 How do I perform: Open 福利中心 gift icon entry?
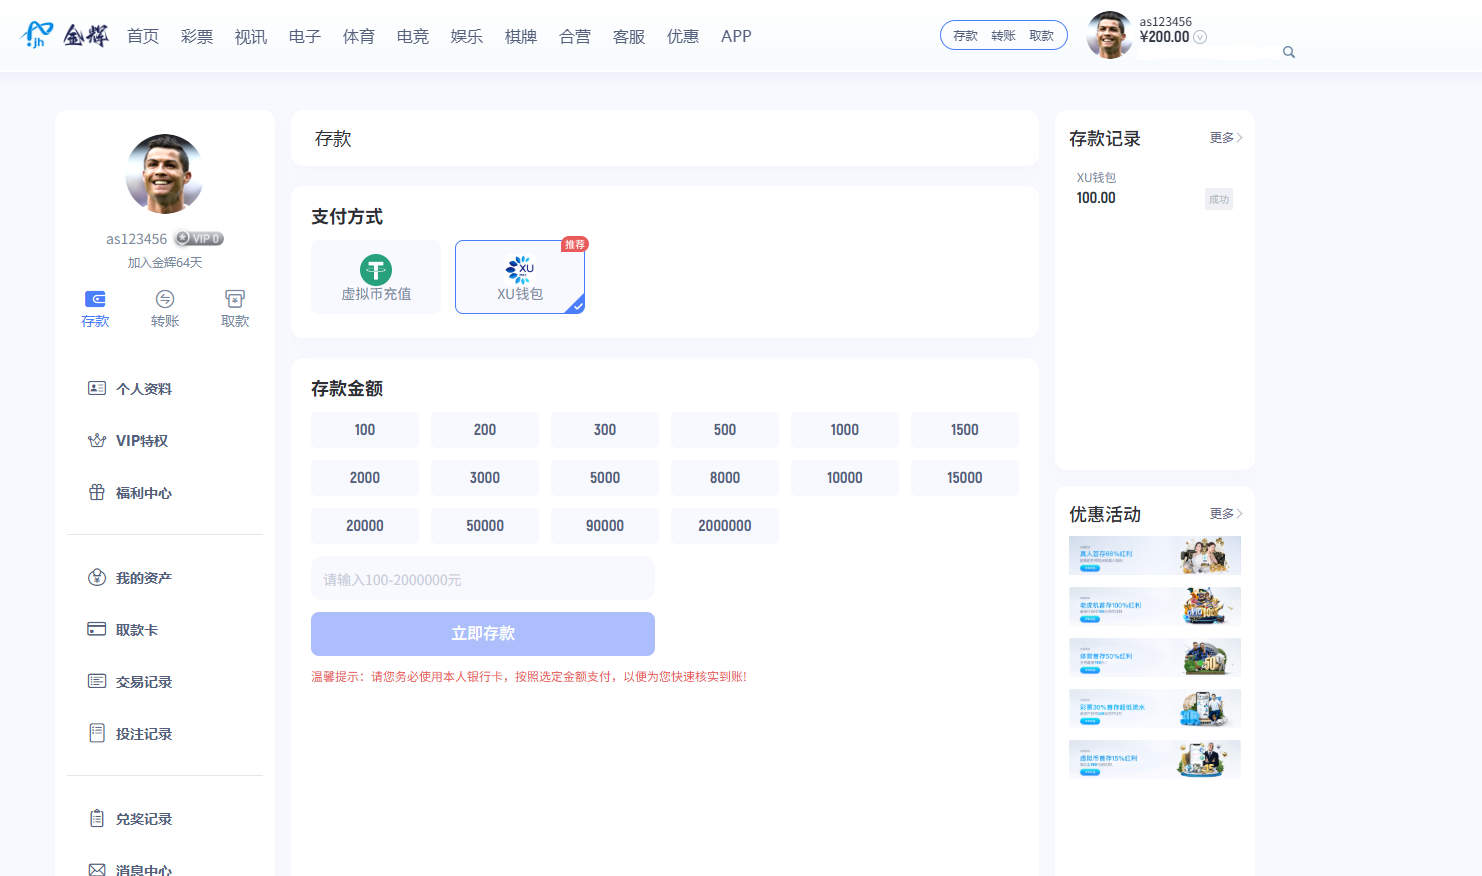(97, 492)
